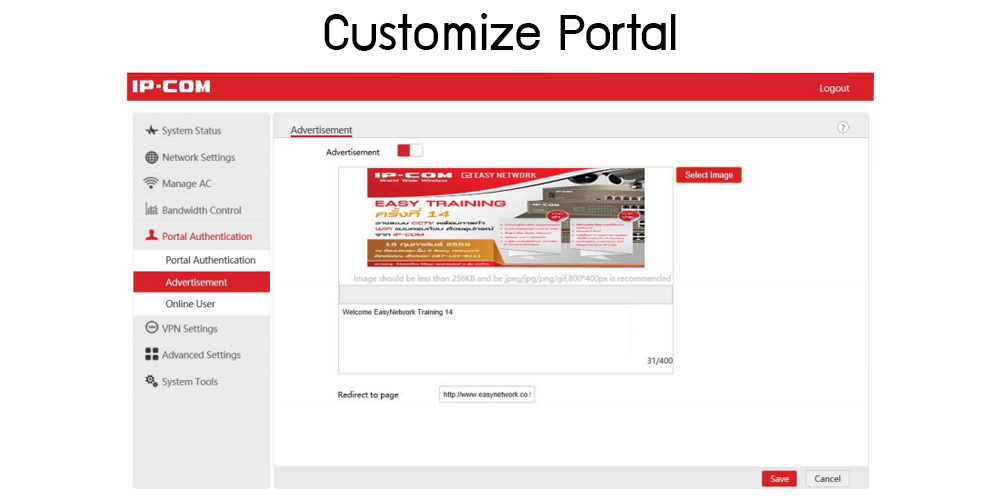1000x500 pixels.
Task: Click the Redirect to page label
Action: pyautogui.click(x=368, y=395)
